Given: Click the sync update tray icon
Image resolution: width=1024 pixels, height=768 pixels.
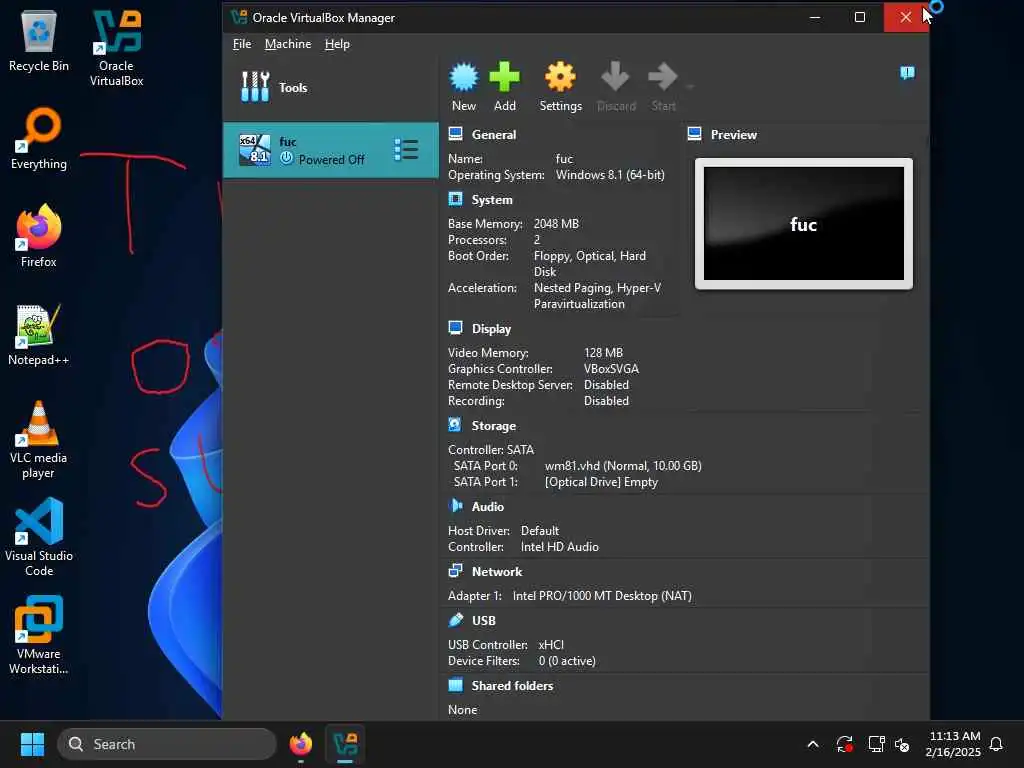Looking at the screenshot, I should pyautogui.click(x=844, y=744).
